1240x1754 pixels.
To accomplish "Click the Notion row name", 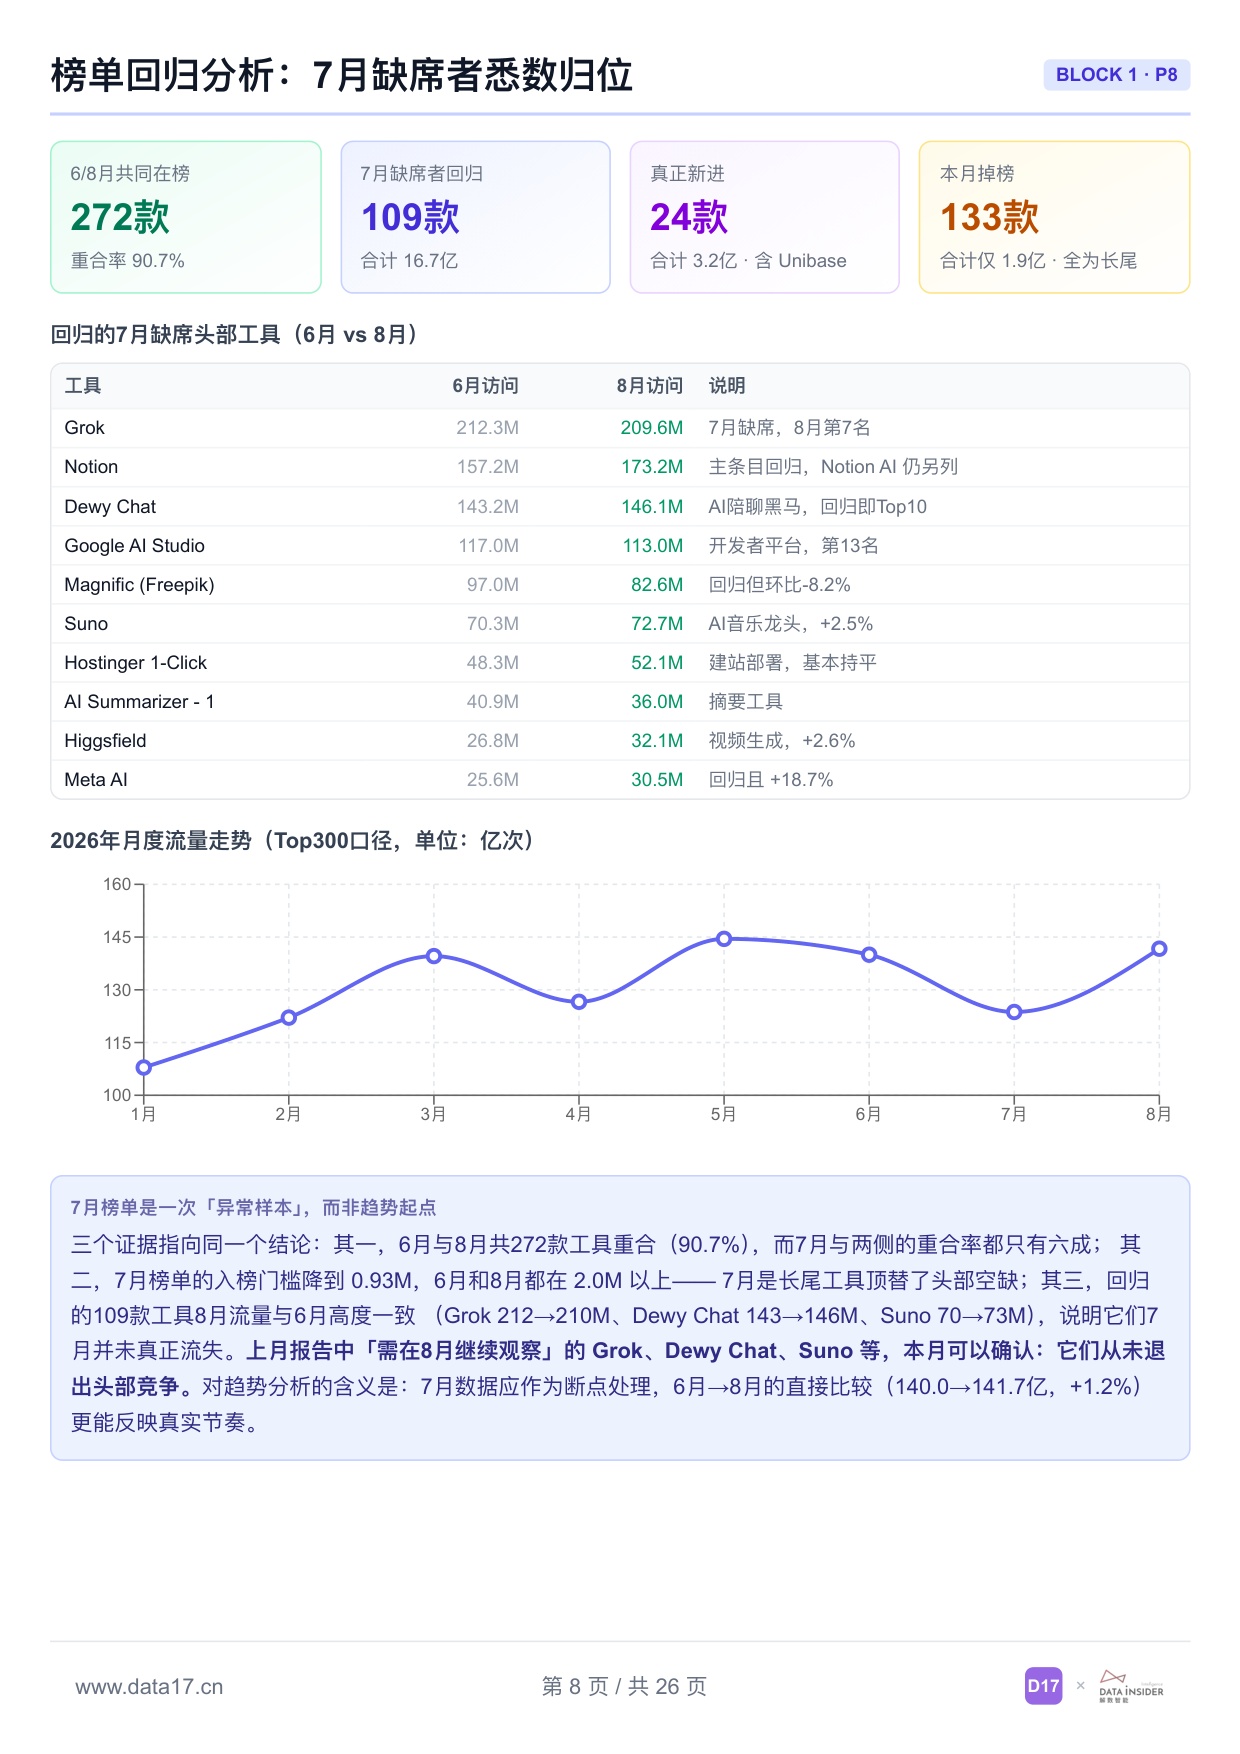I will pos(91,467).
